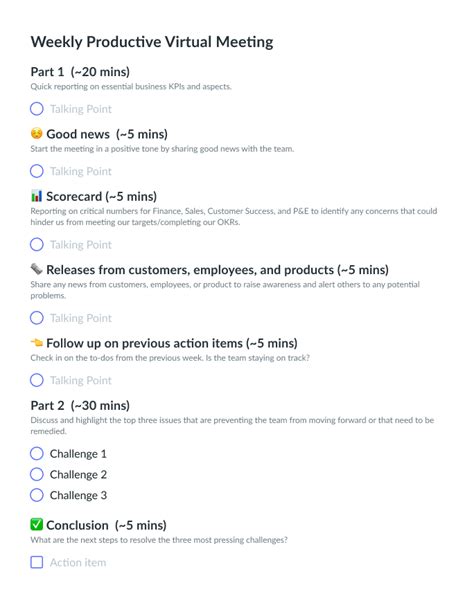
Task: Toggle the Talking Point circle under Part 1
Action: click(x=37, y=109)
